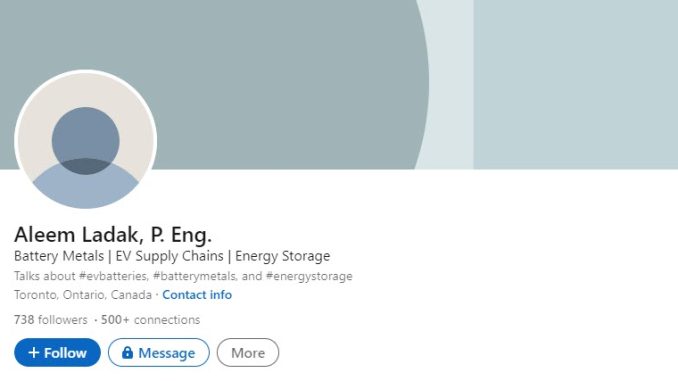
Task: Open the Message button
Action: click(x=159, y=352)
